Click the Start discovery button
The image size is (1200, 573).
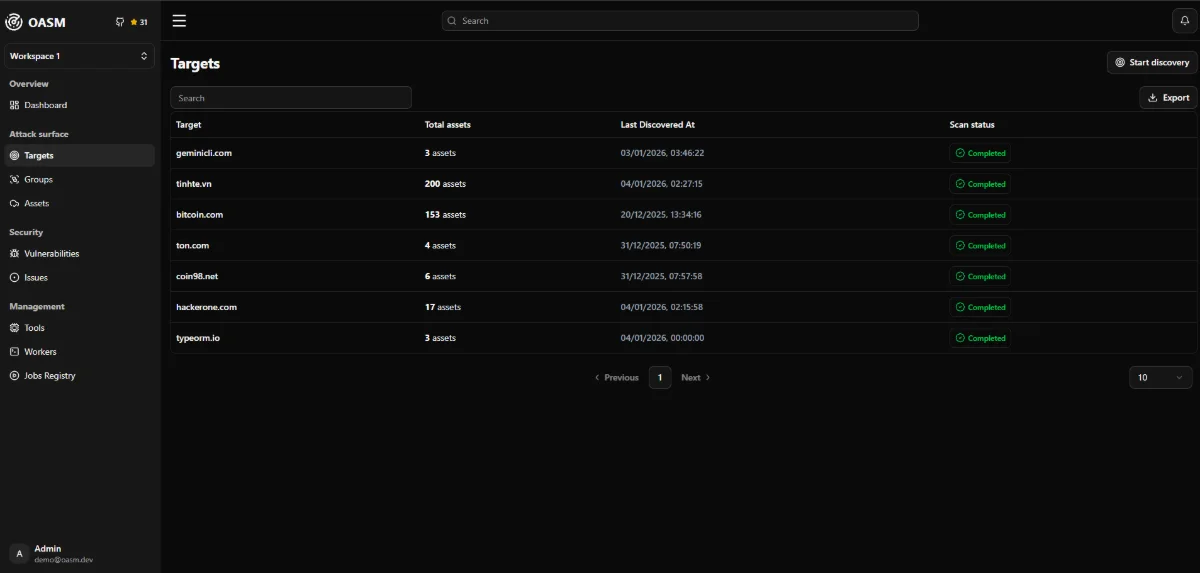tap(1152, 62)
